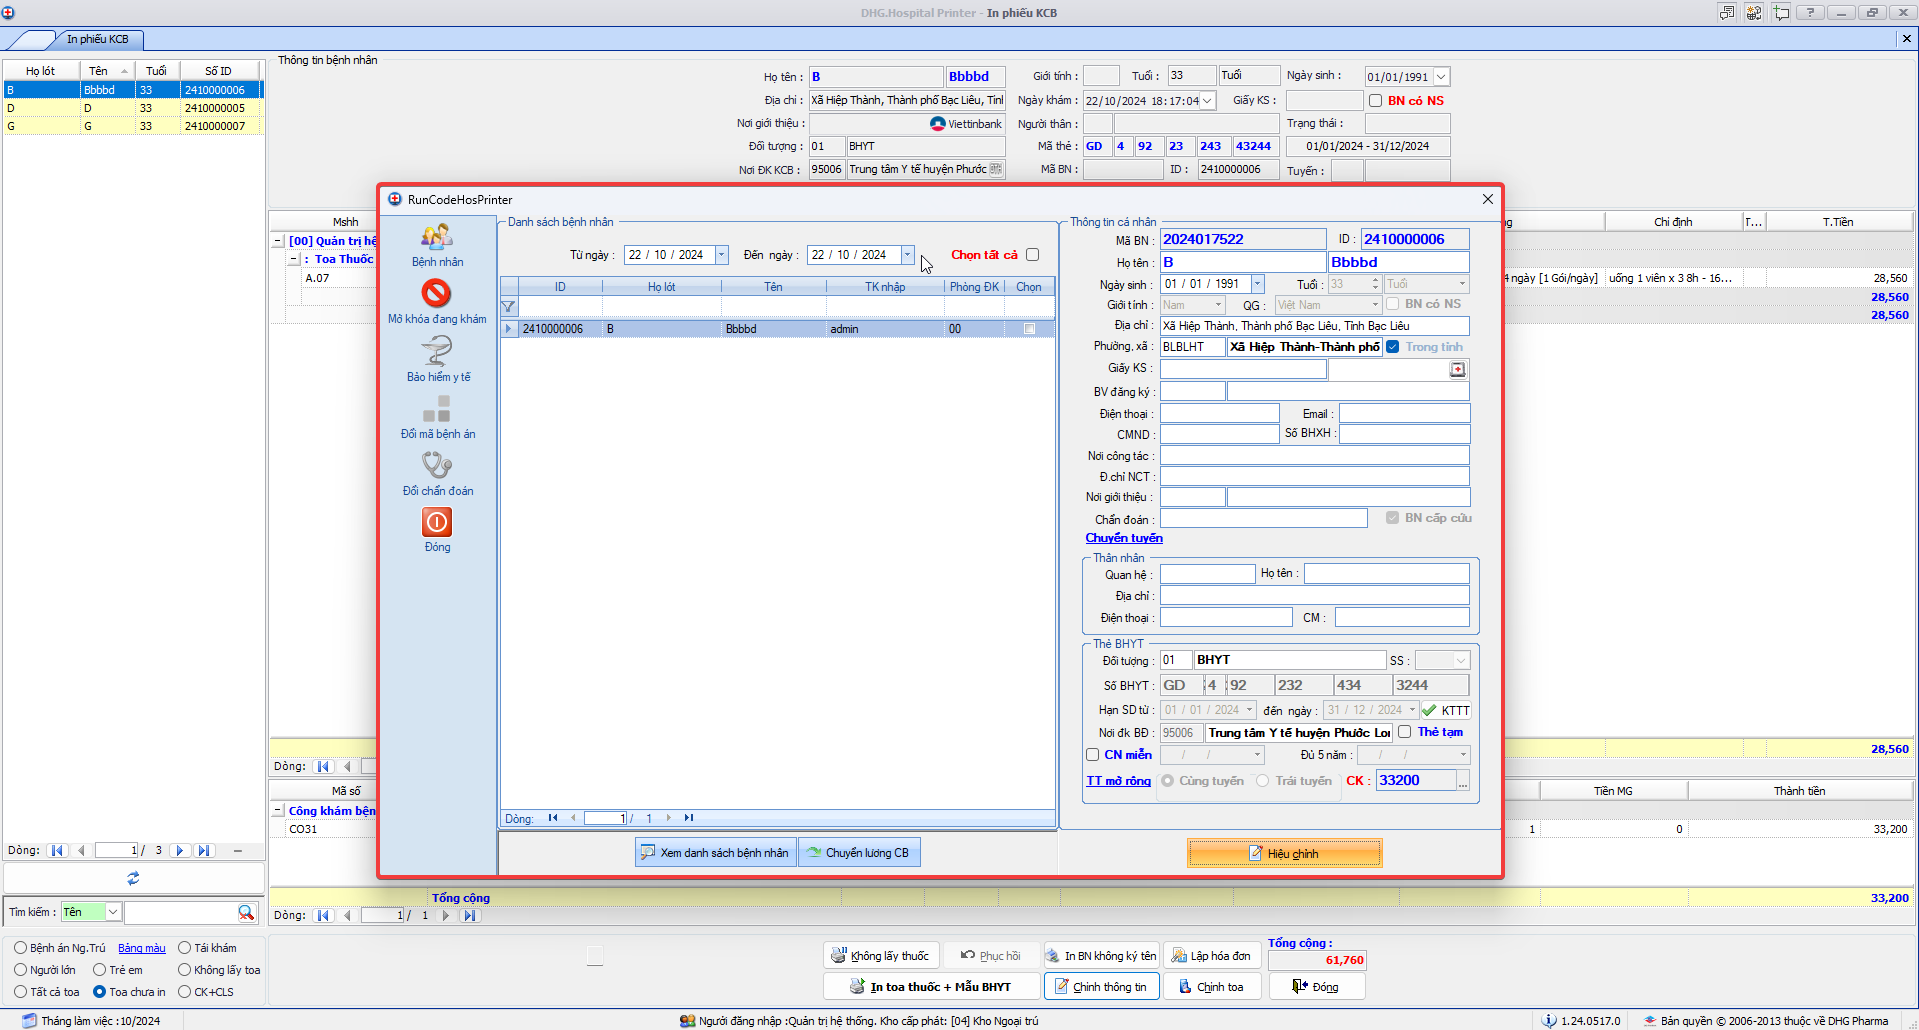The image size is (1919, 1030).
Task: Select the Bệnh án Ng.Trú radio button
Action: (x=20, y=948)
